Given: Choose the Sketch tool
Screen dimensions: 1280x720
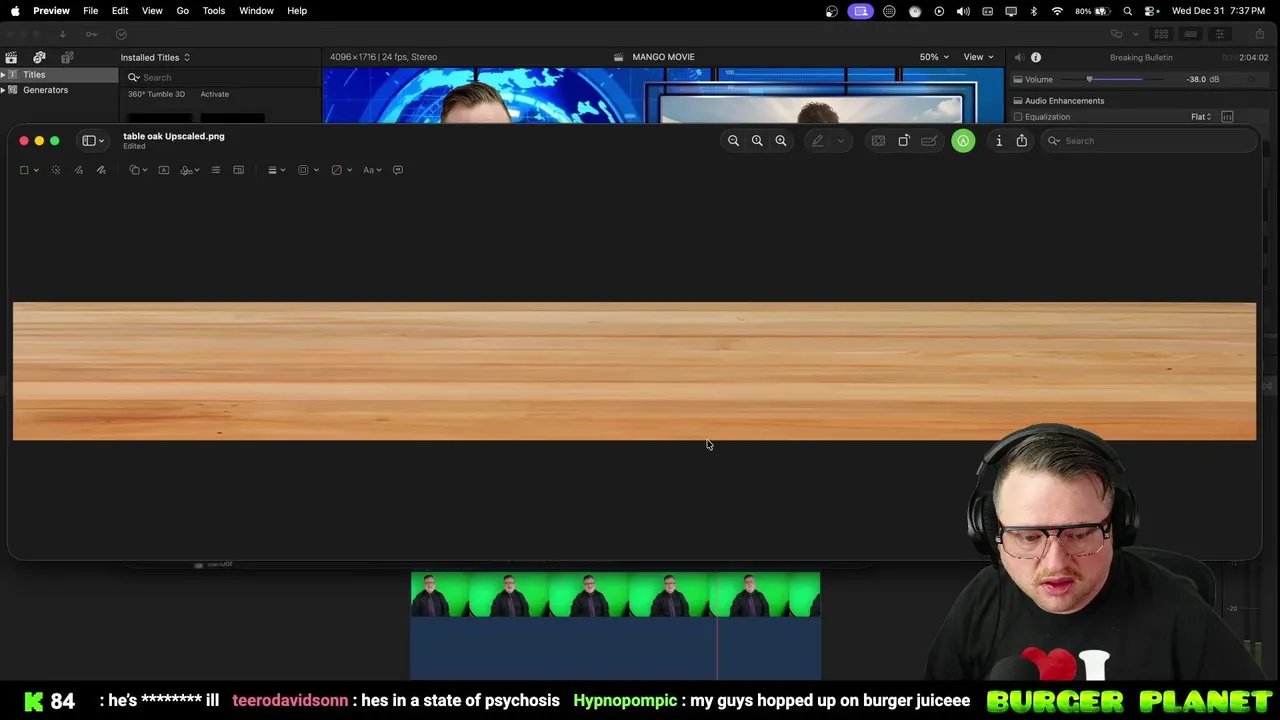Looking at the screenshot, I should [79, 170].
